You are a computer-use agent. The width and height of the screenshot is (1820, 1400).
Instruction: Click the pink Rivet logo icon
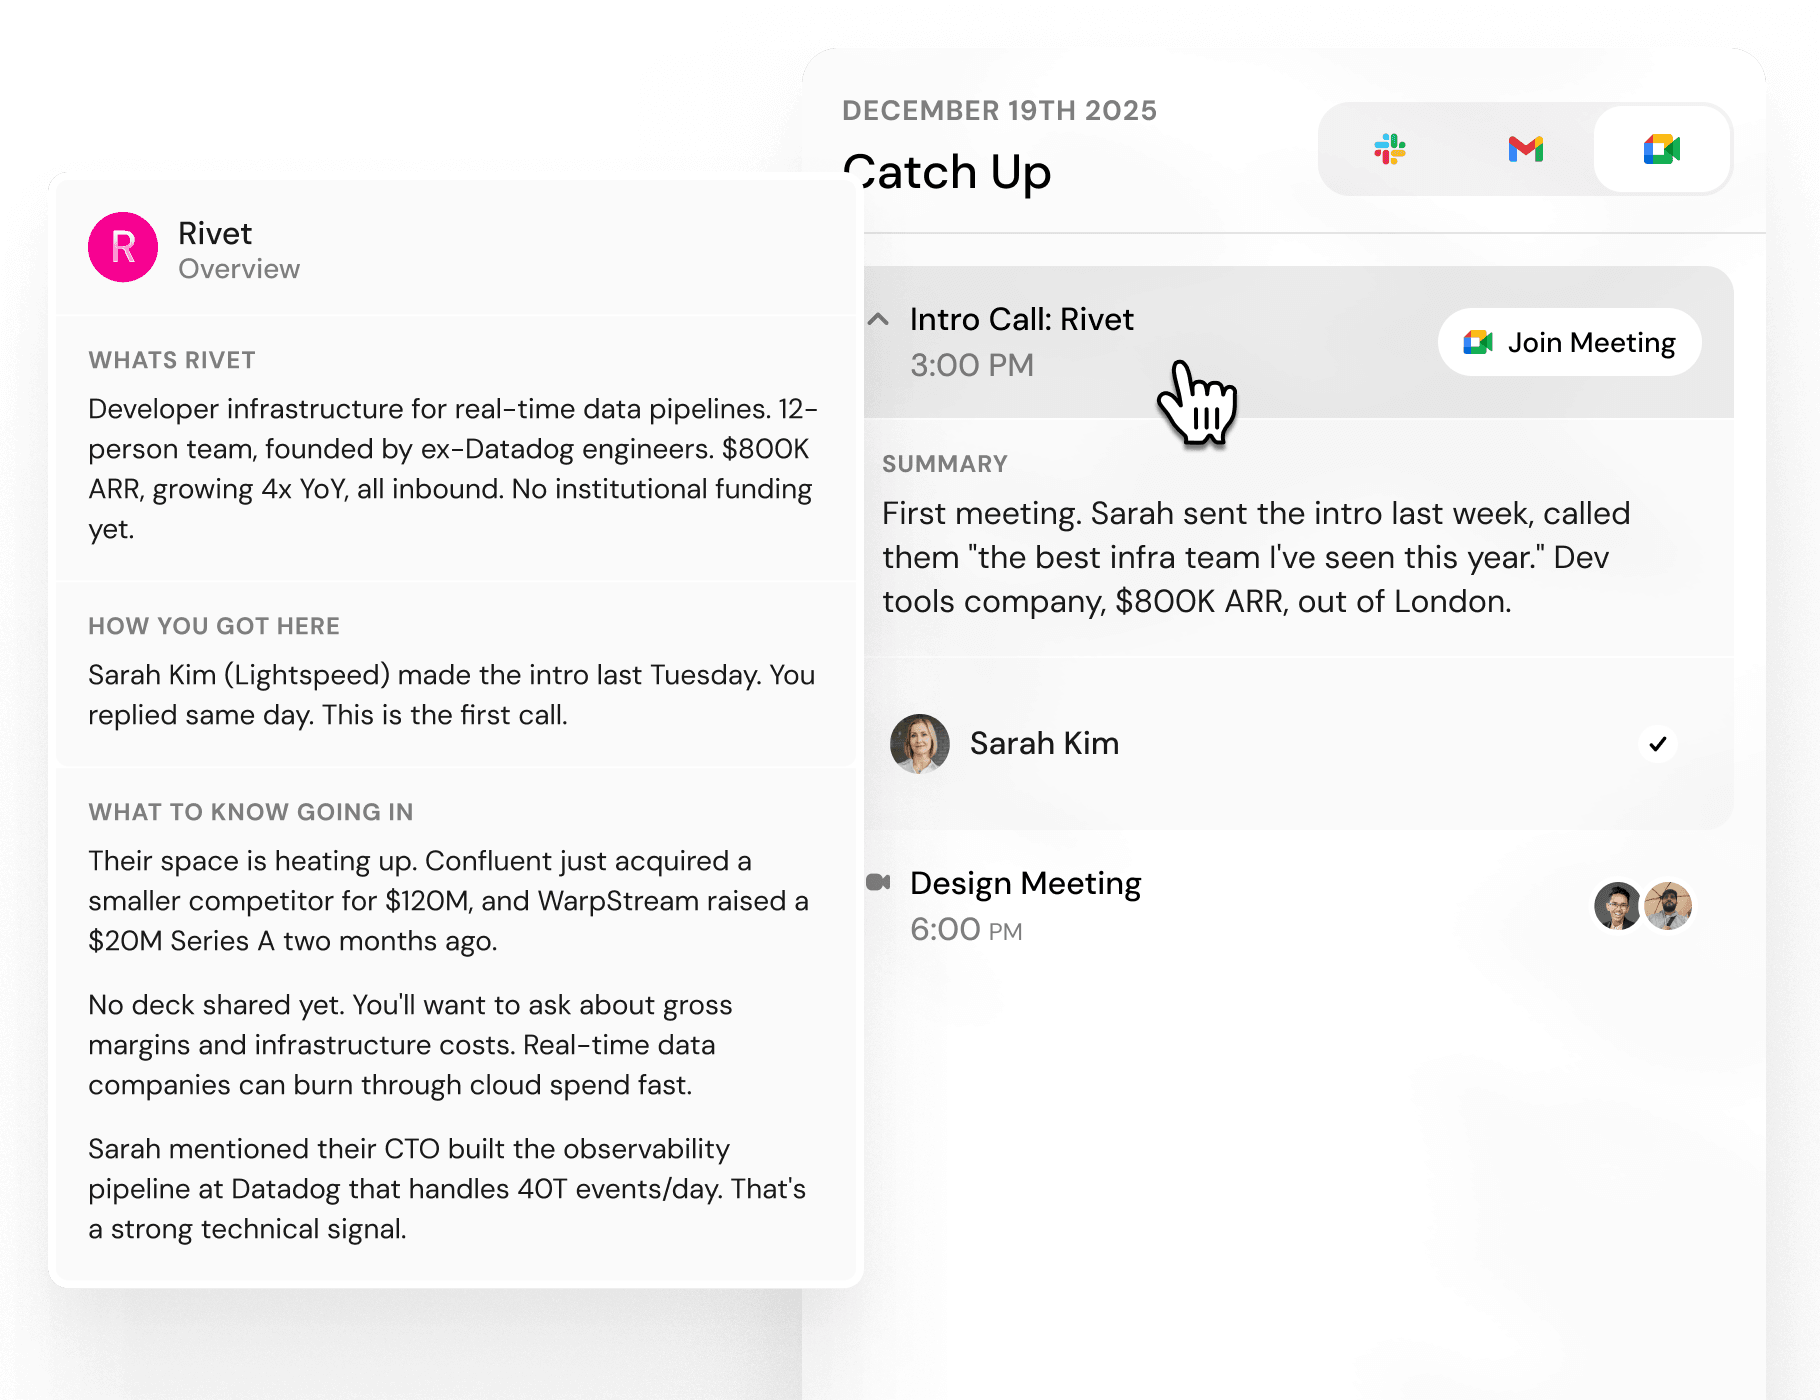coord(123,247)
